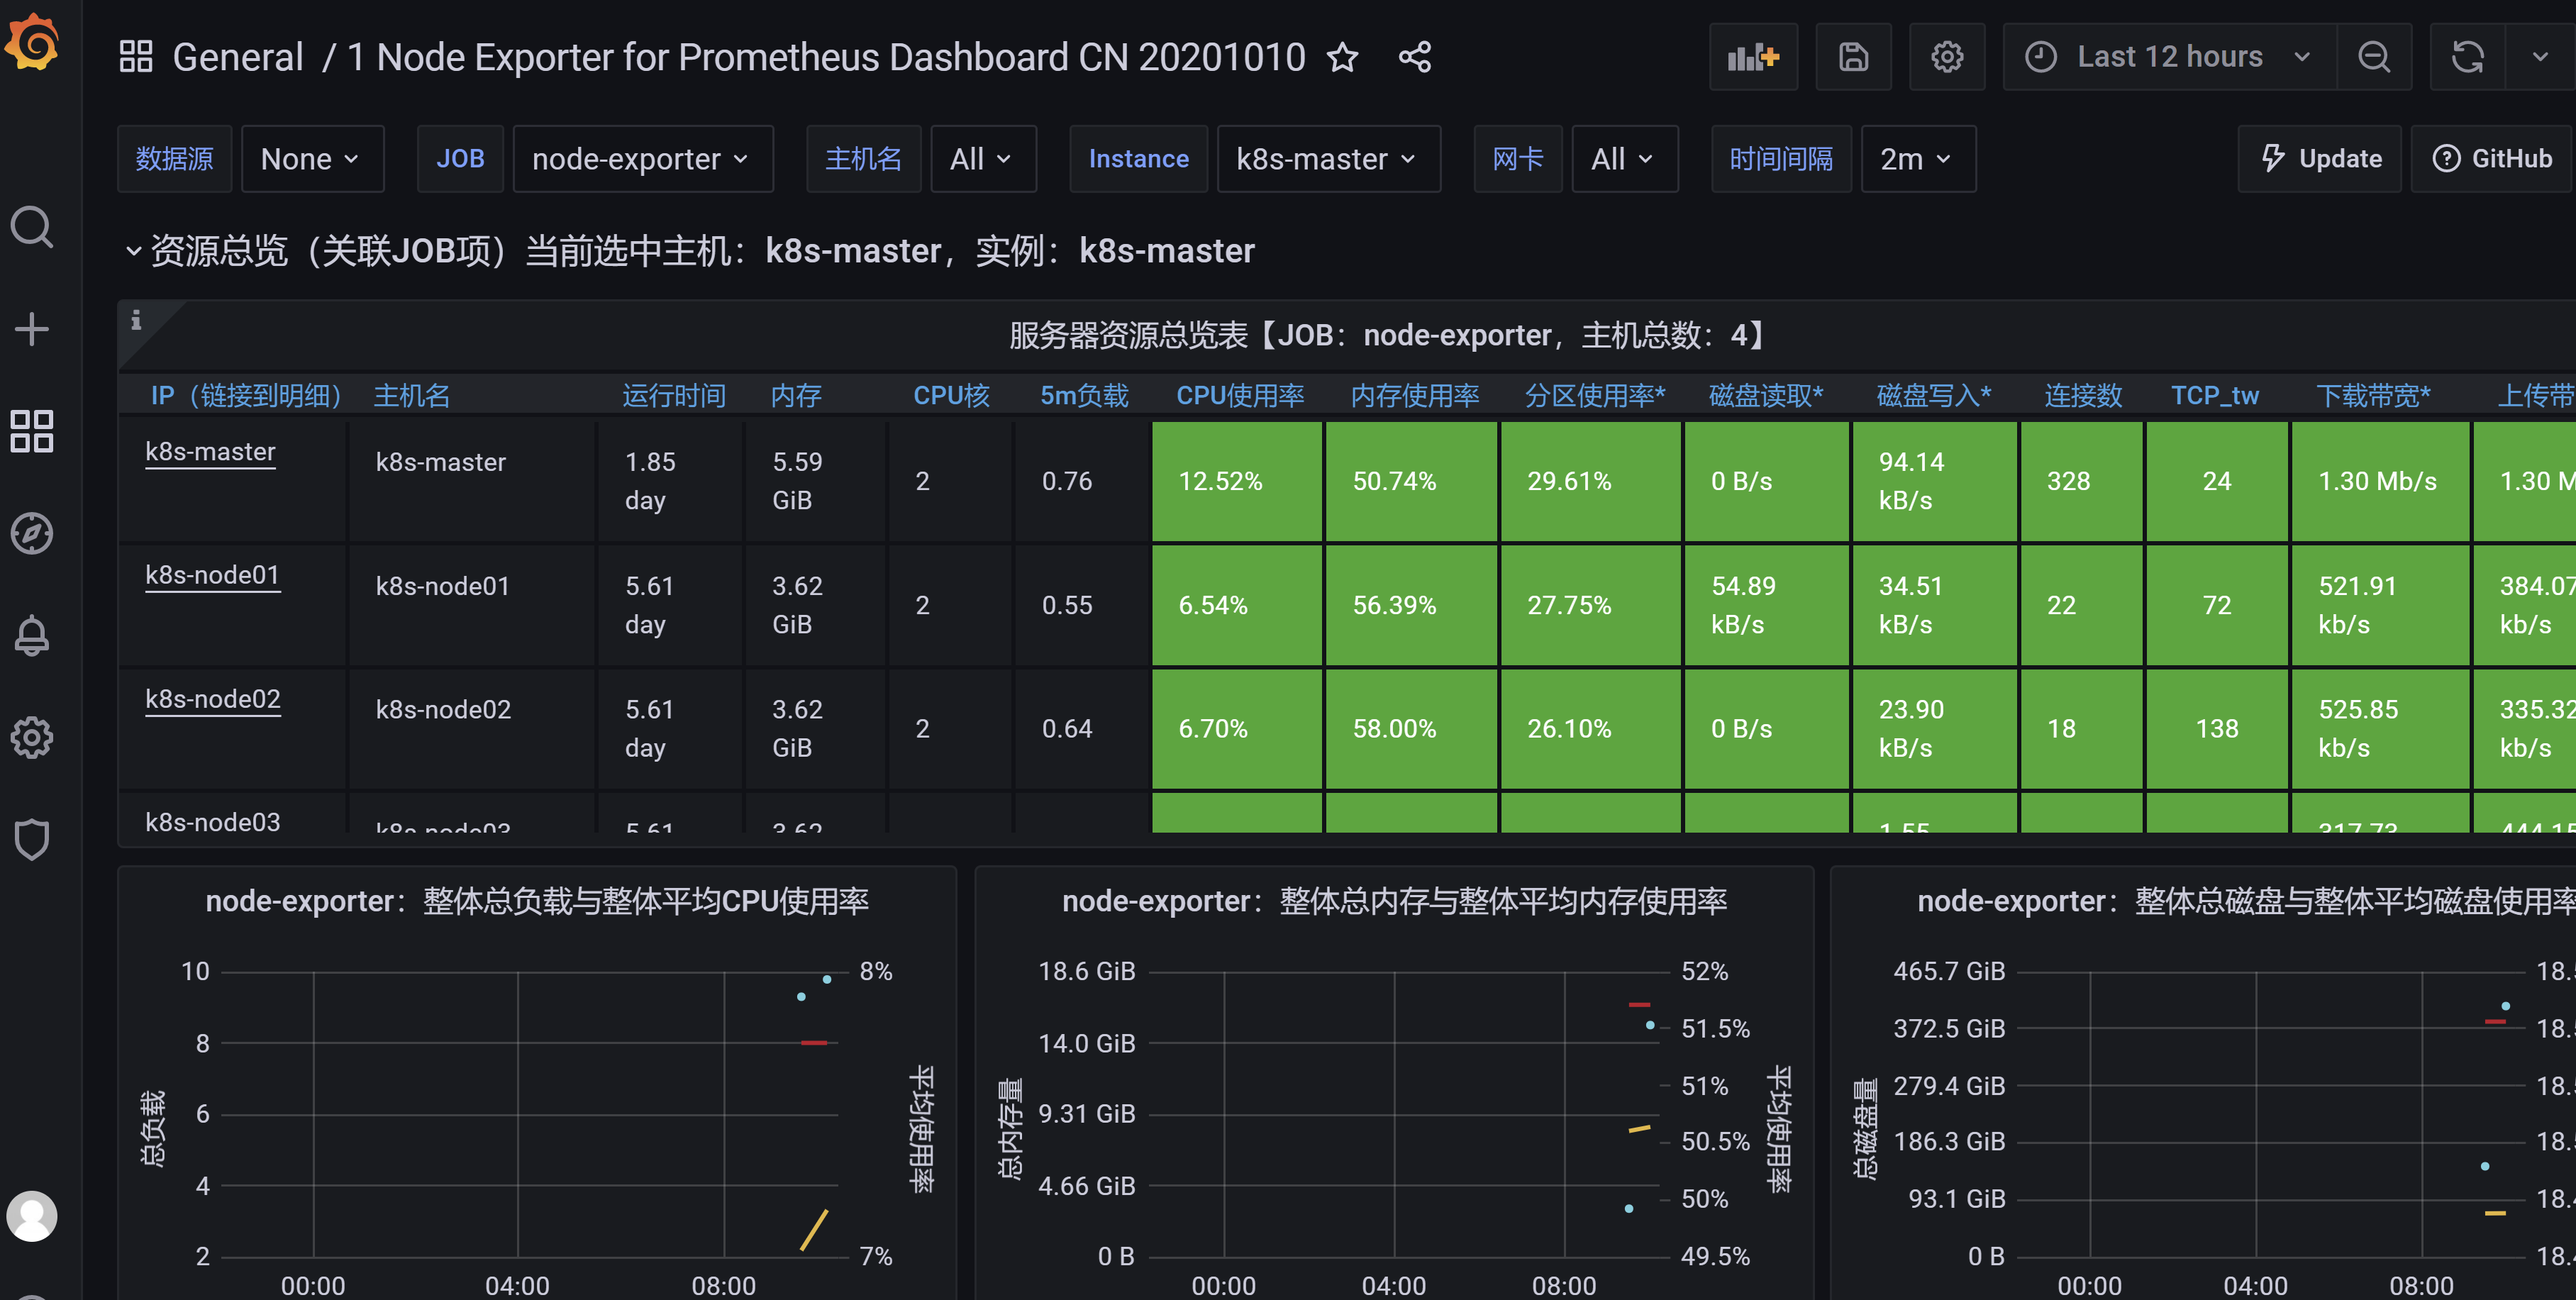Open the share dashboard panel
Screen dimensions: 2576x1300
pyautogui.click(x=1414, y=57)
